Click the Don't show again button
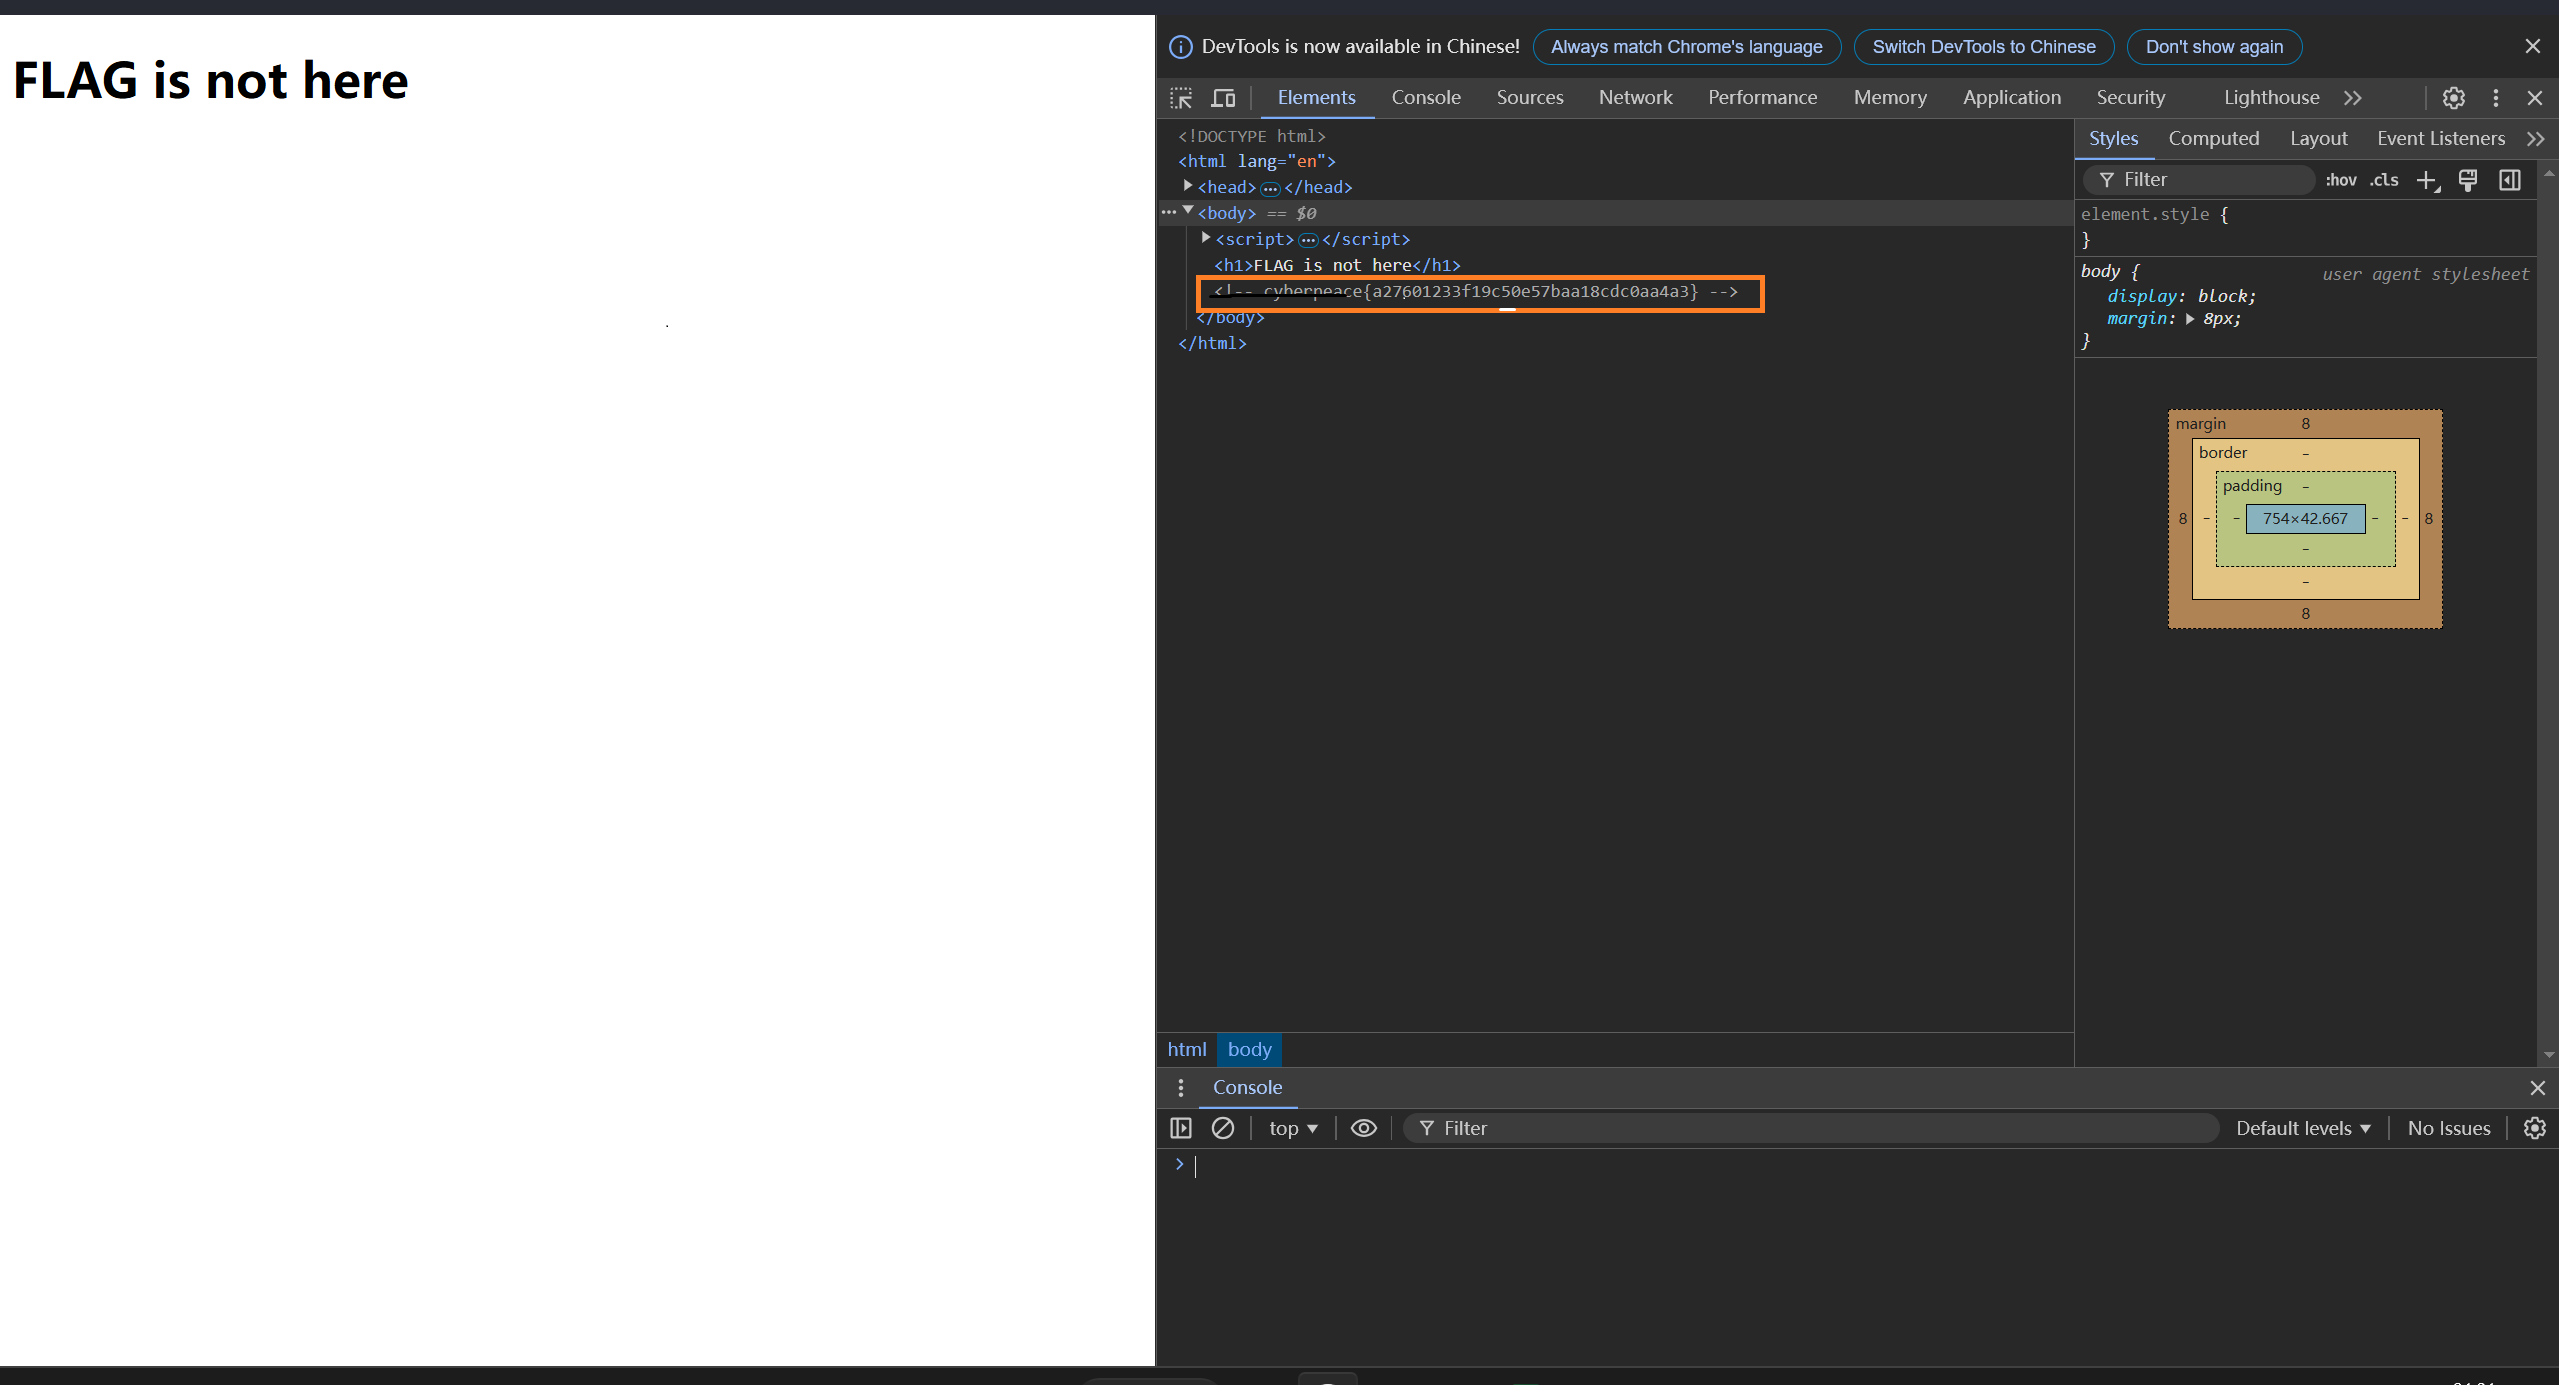Screen dimensions: 2559x1385 click(2214, 47)
